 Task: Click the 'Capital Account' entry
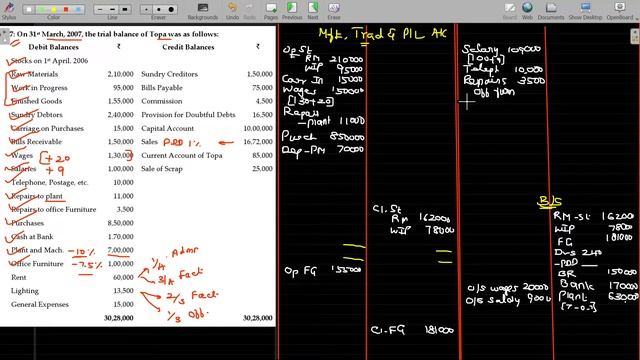pyautogui.click(x=167, y=128)
